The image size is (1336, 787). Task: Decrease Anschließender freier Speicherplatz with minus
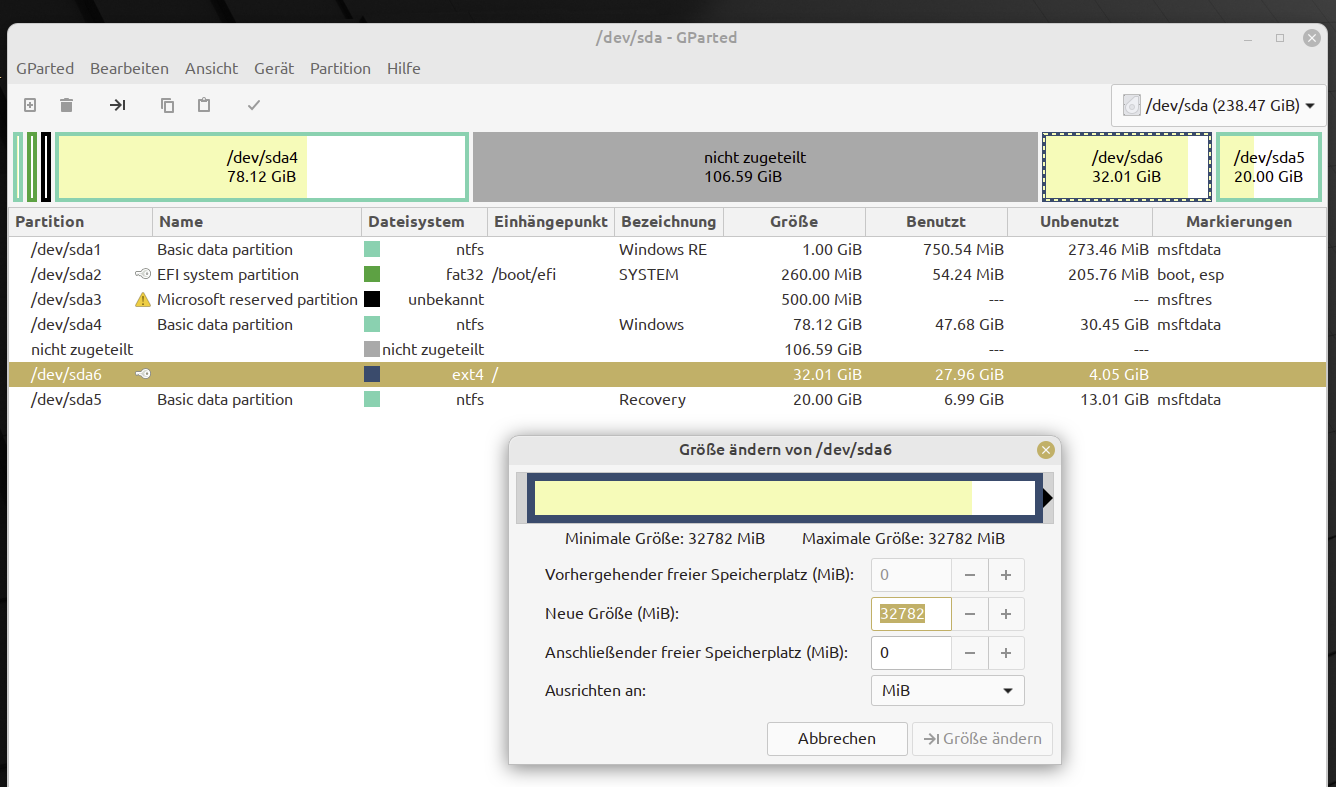coord(970,654)
